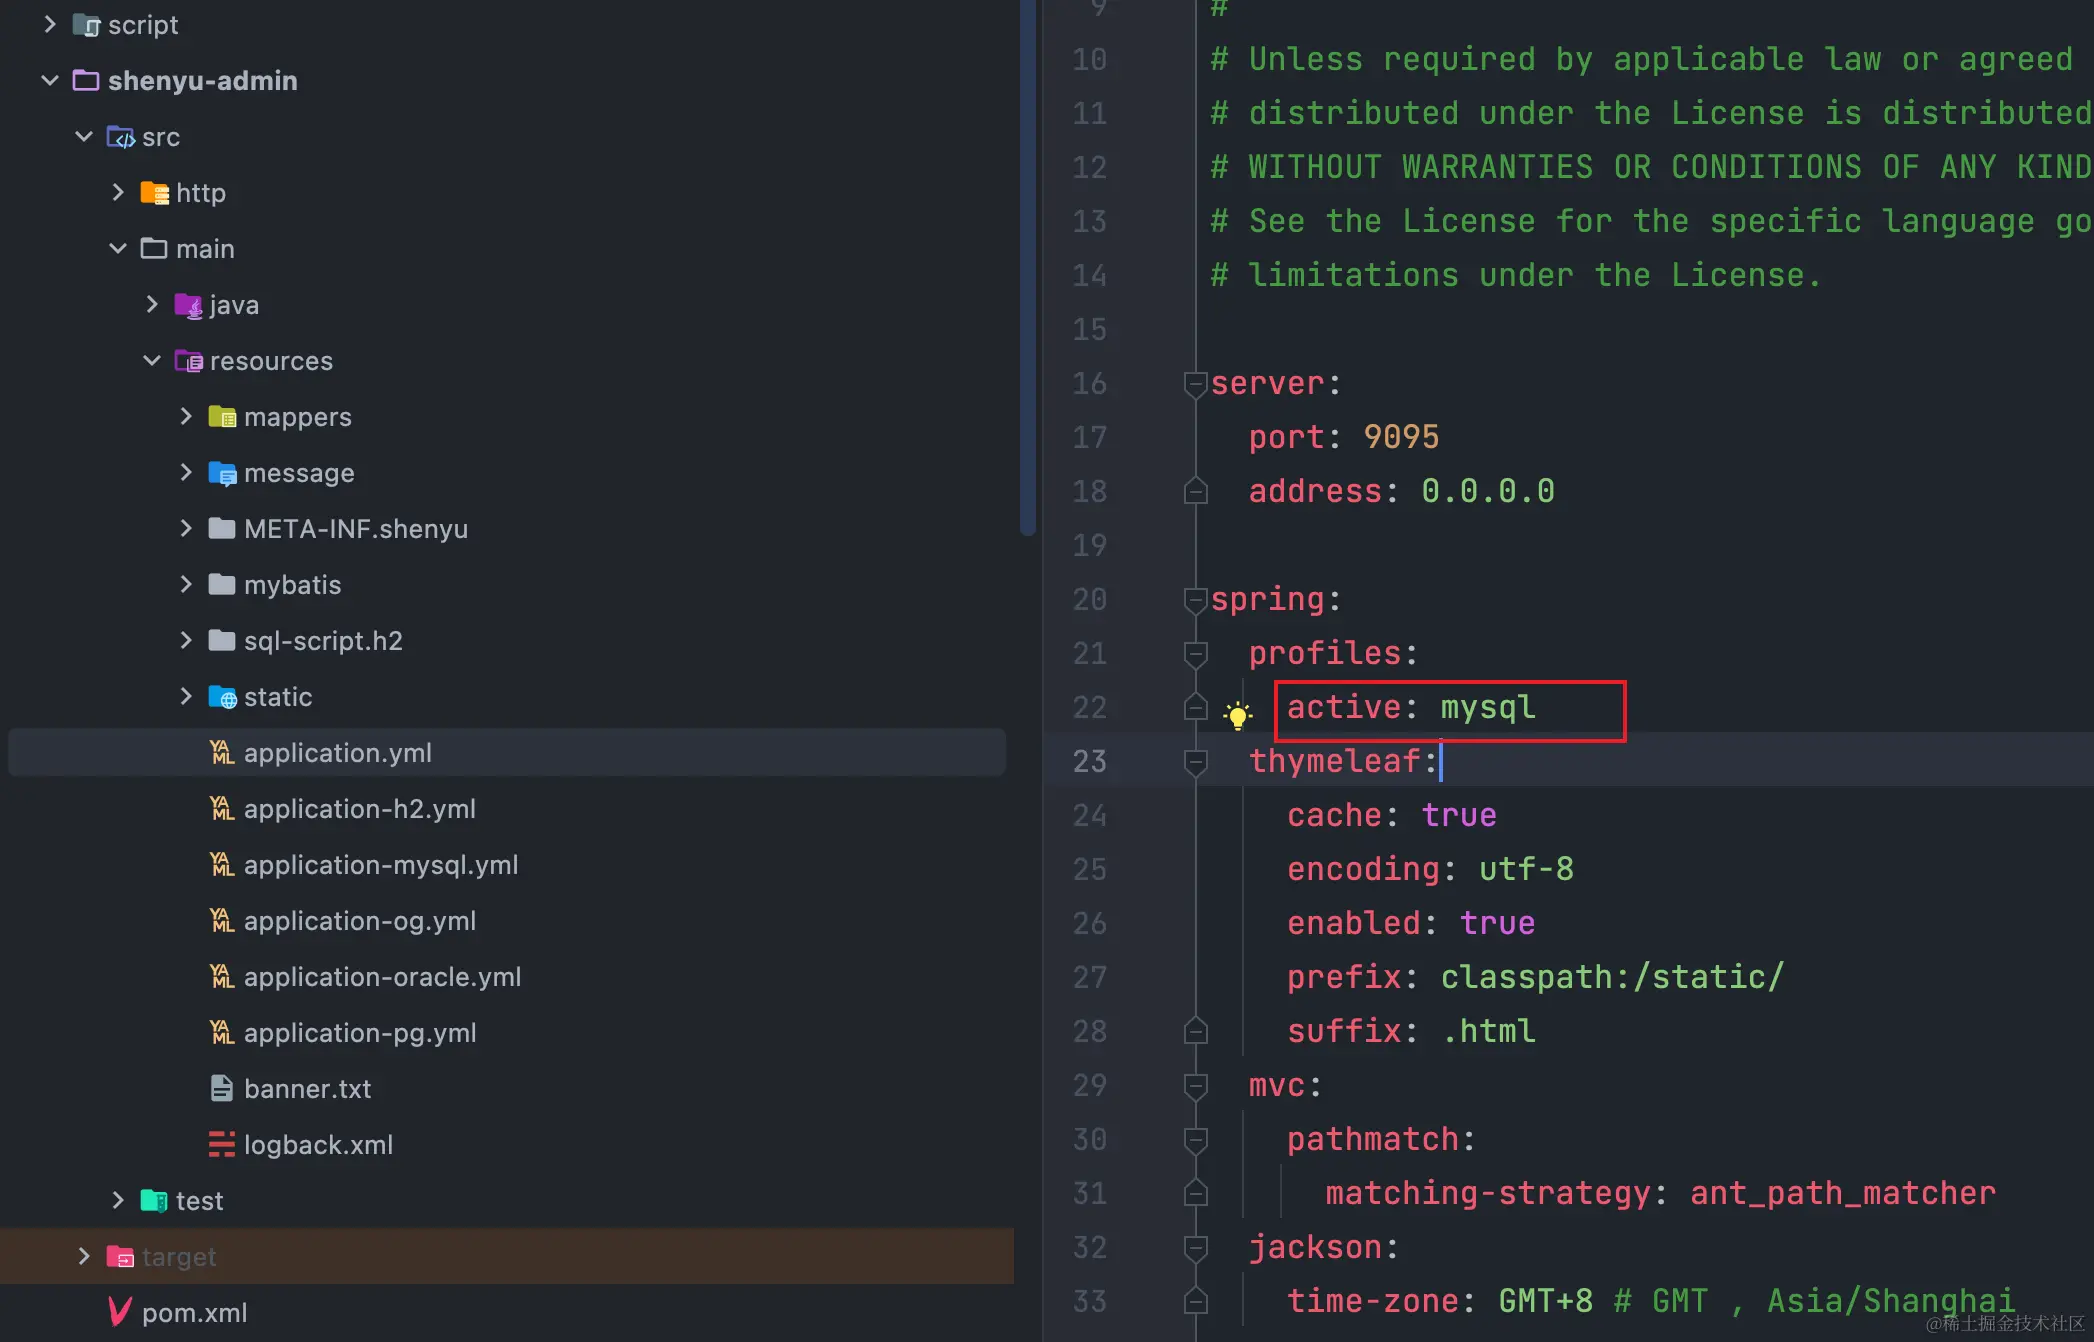Click the logback.xml file icon
The image size is (2094, 1342).
point(221,1145)
